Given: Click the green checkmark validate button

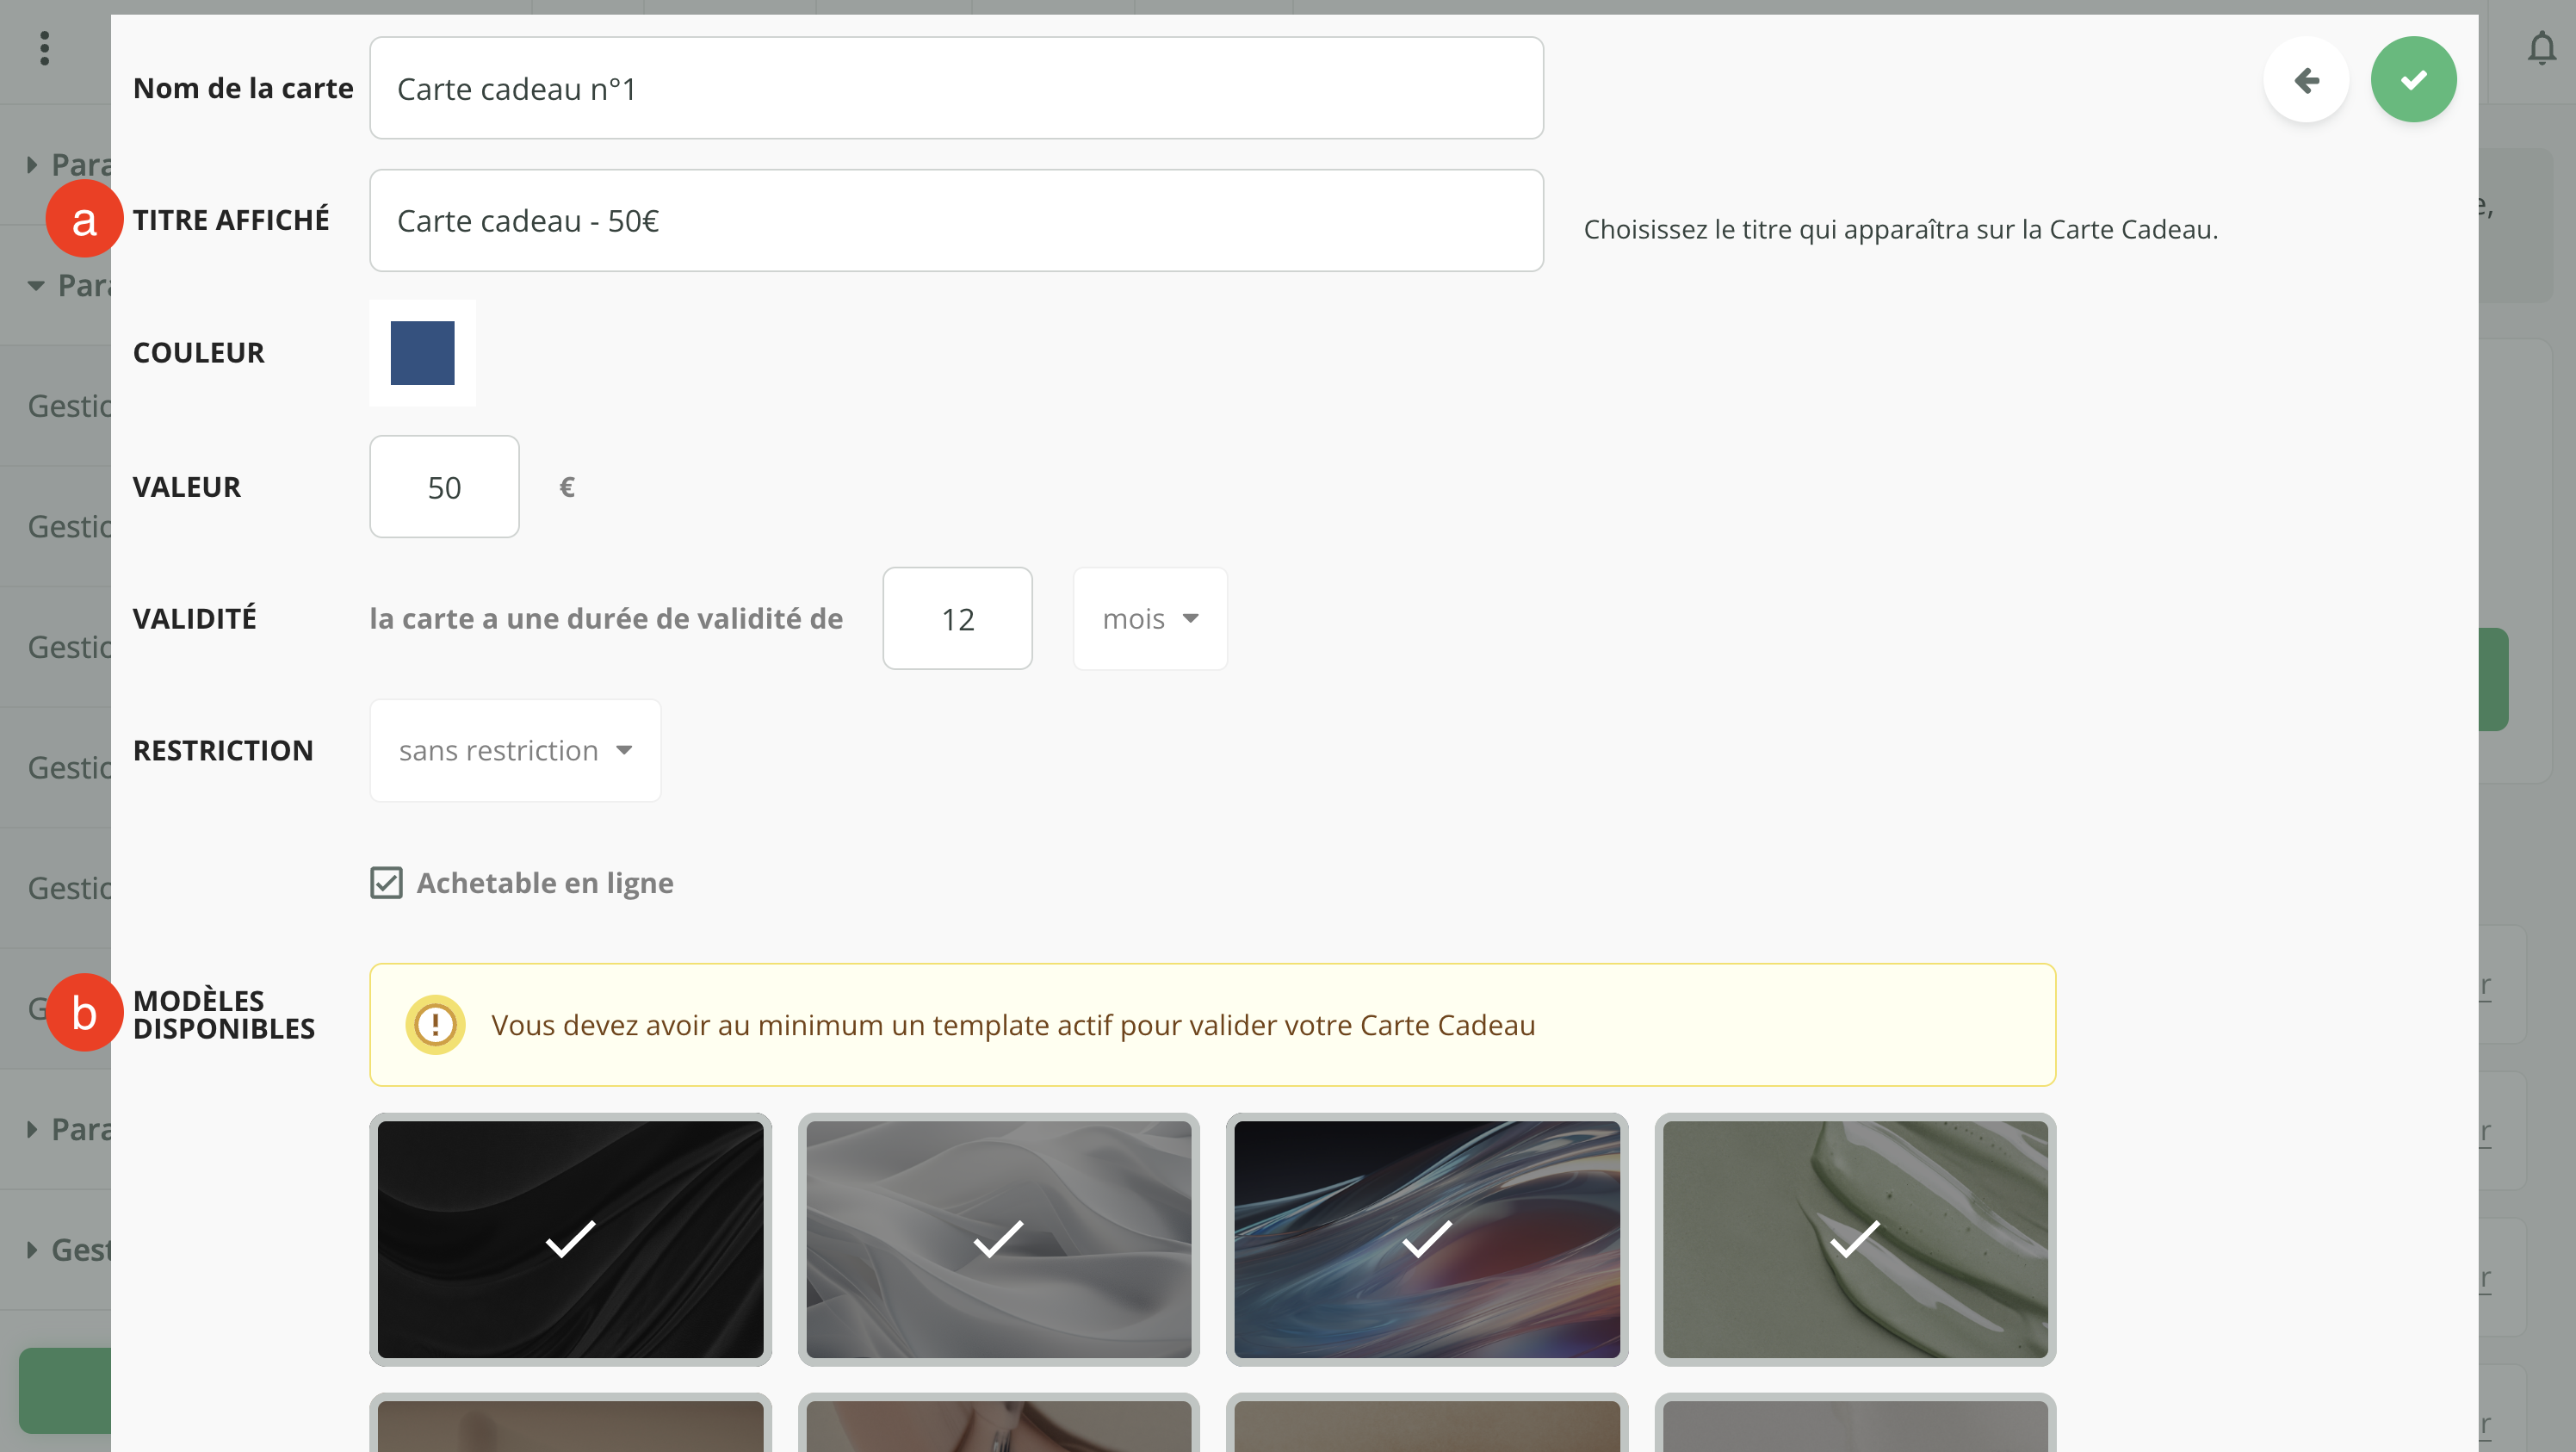Looking at the screenshot, I should [2412, 80].
